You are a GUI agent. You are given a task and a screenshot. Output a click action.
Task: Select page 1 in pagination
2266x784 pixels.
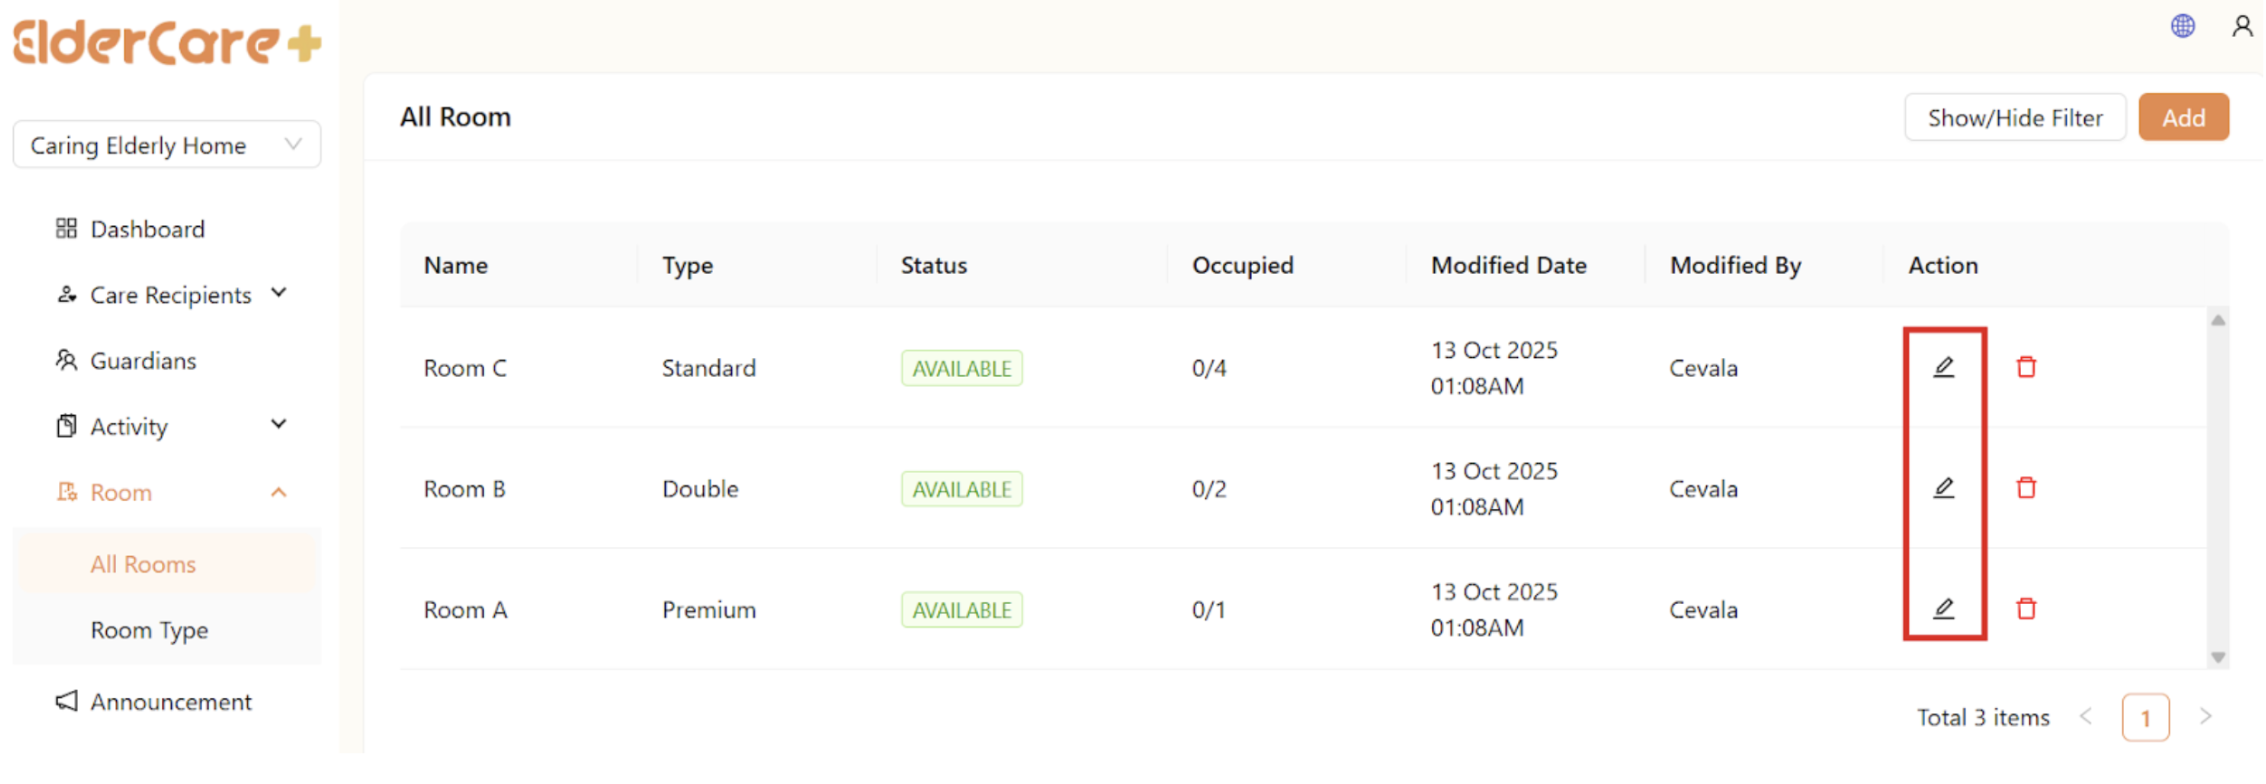pyautogui.click(x=2145, y=718)
